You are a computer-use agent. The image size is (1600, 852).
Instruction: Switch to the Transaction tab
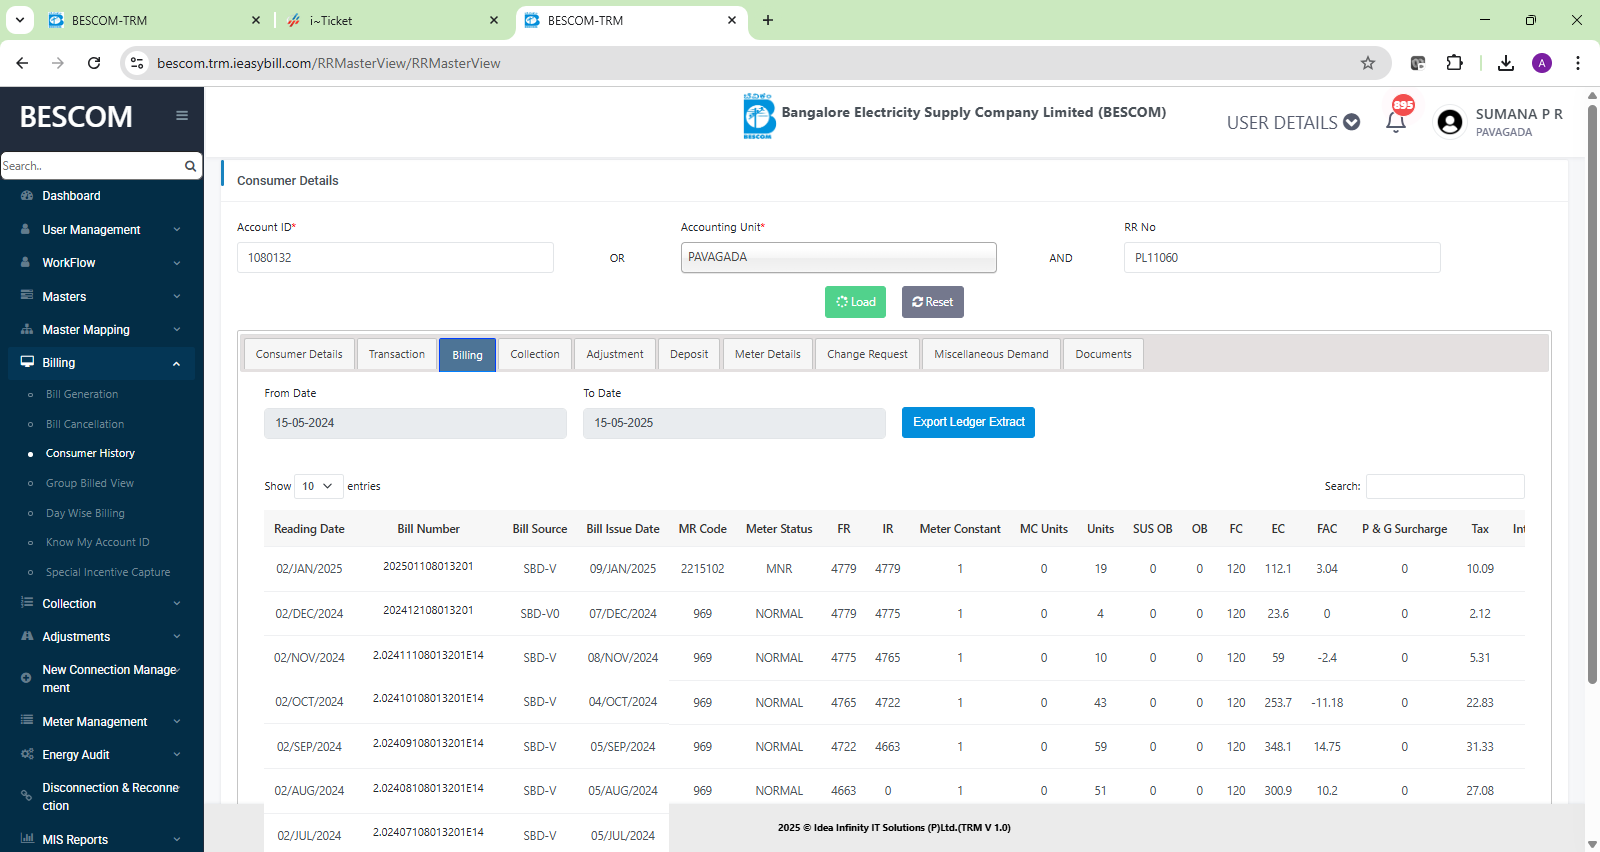396,354
